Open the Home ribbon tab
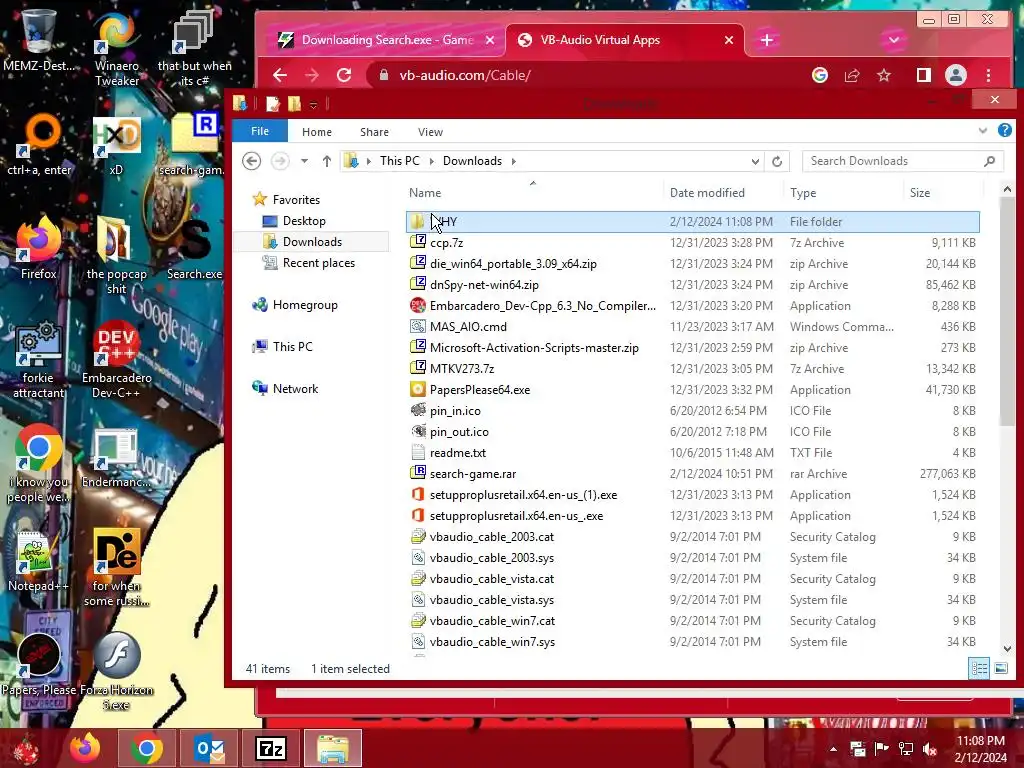 click(317, 132)
